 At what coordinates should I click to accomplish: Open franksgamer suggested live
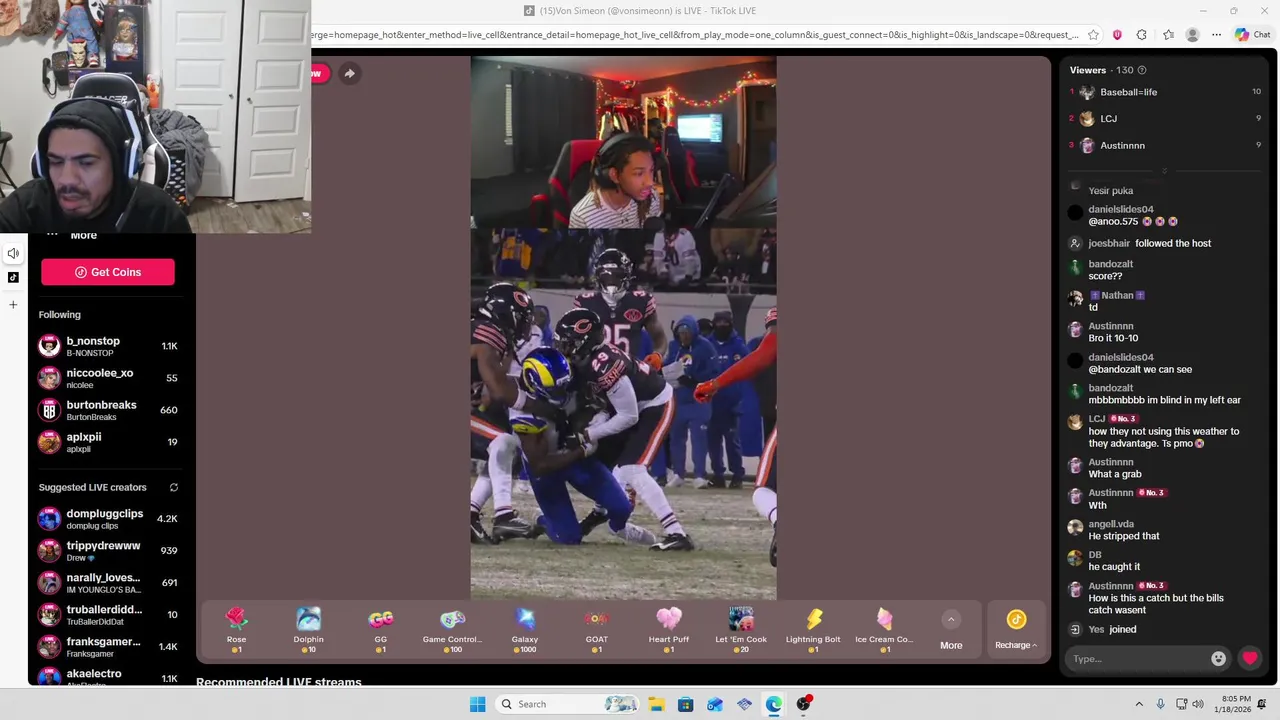108,647
